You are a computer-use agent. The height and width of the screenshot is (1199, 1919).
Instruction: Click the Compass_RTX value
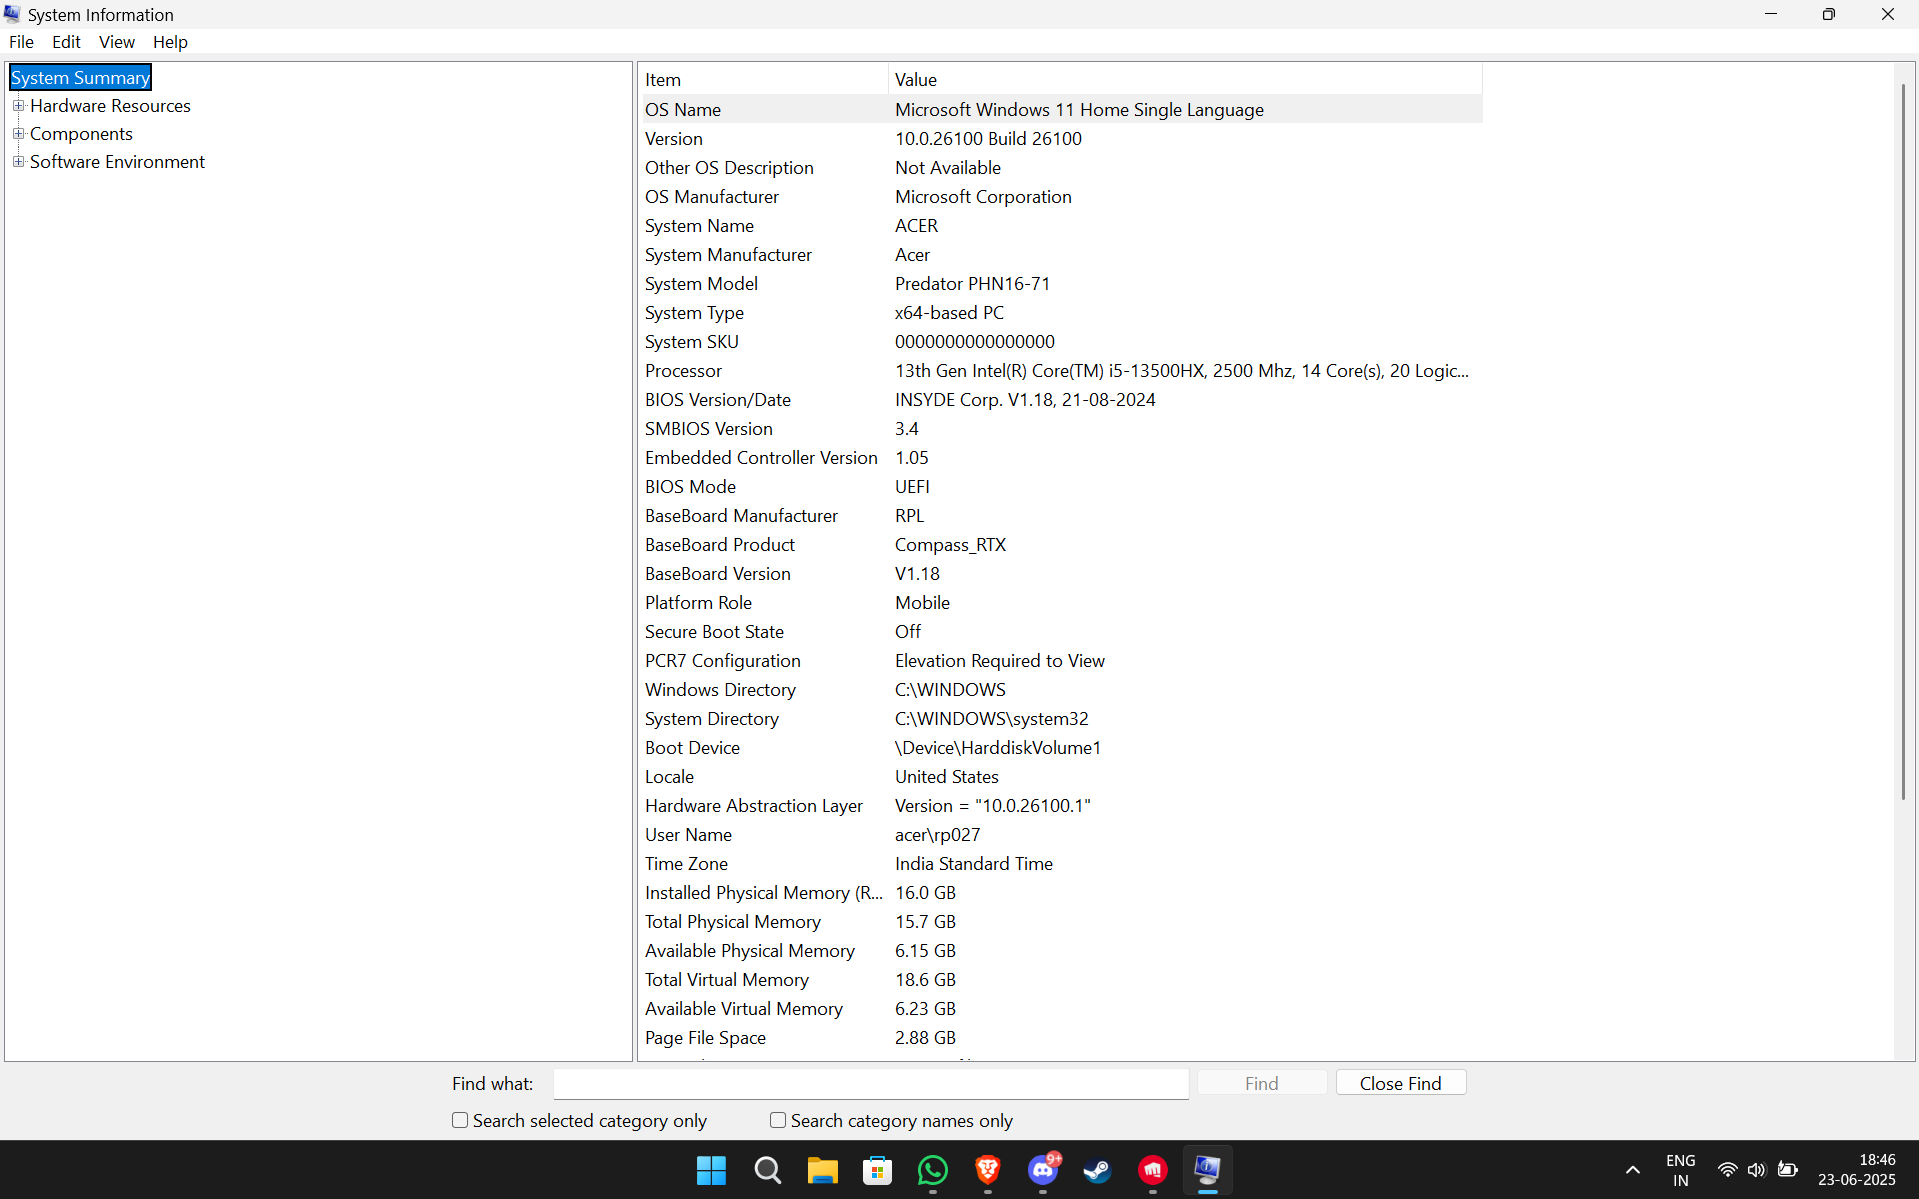pyautogui.click(x=950, y=544)
